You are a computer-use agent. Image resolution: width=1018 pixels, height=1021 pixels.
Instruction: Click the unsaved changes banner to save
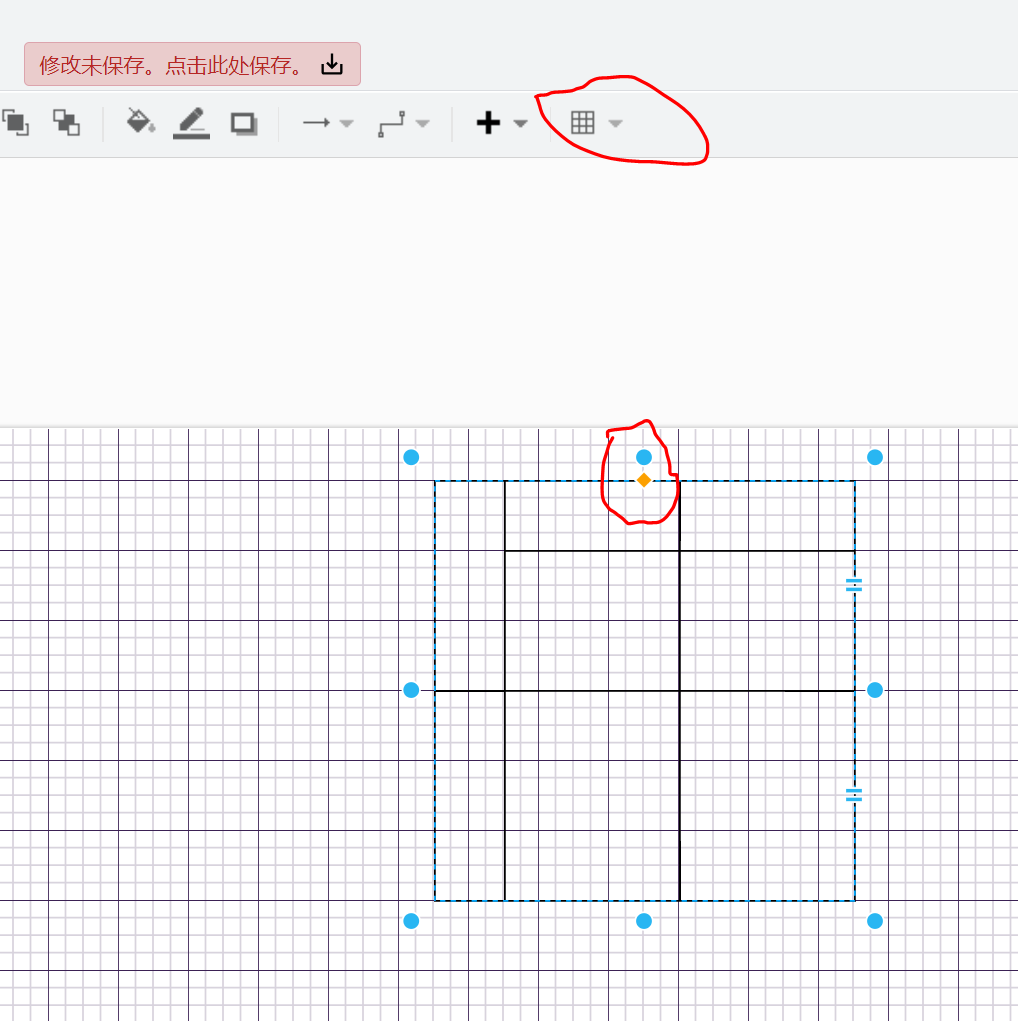192,64
